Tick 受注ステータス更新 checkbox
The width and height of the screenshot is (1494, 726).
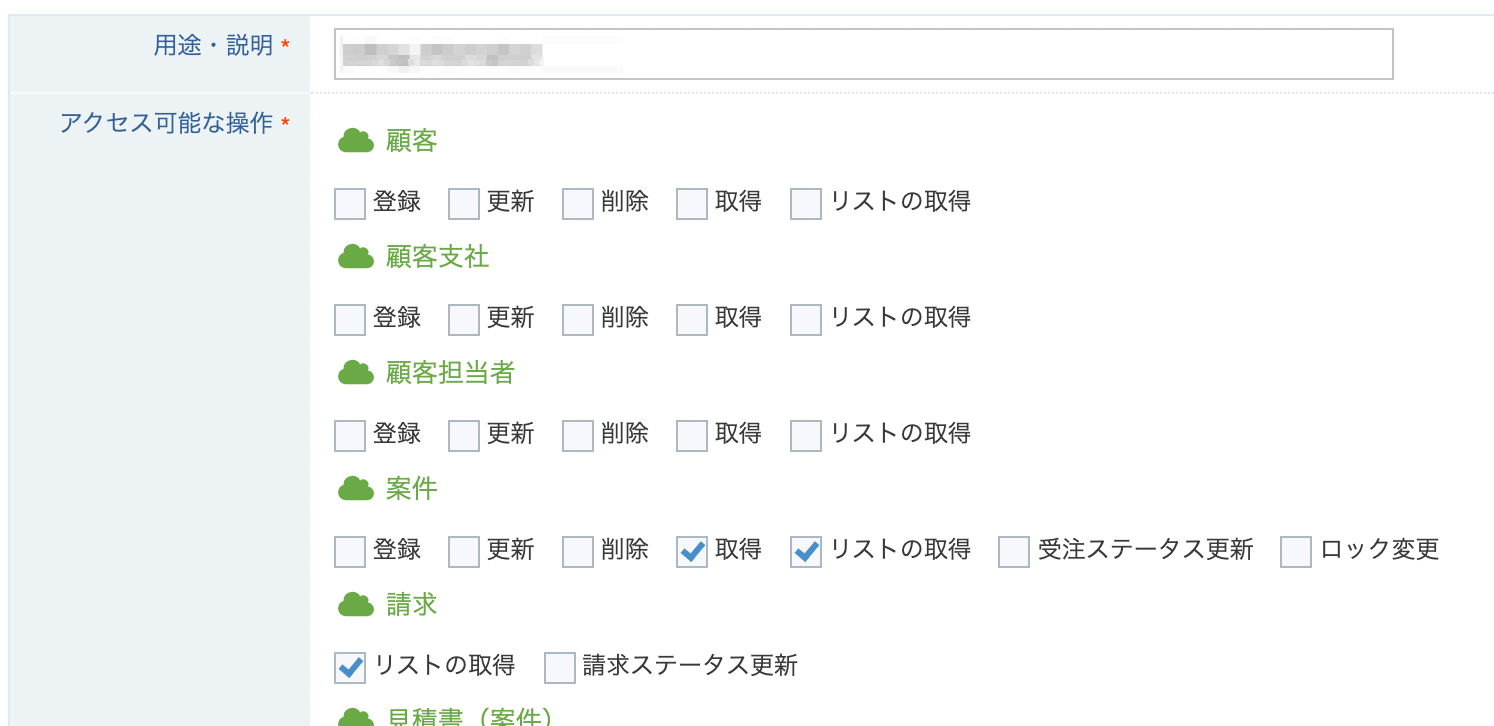pyautogui.click(x=1014, y=552)
